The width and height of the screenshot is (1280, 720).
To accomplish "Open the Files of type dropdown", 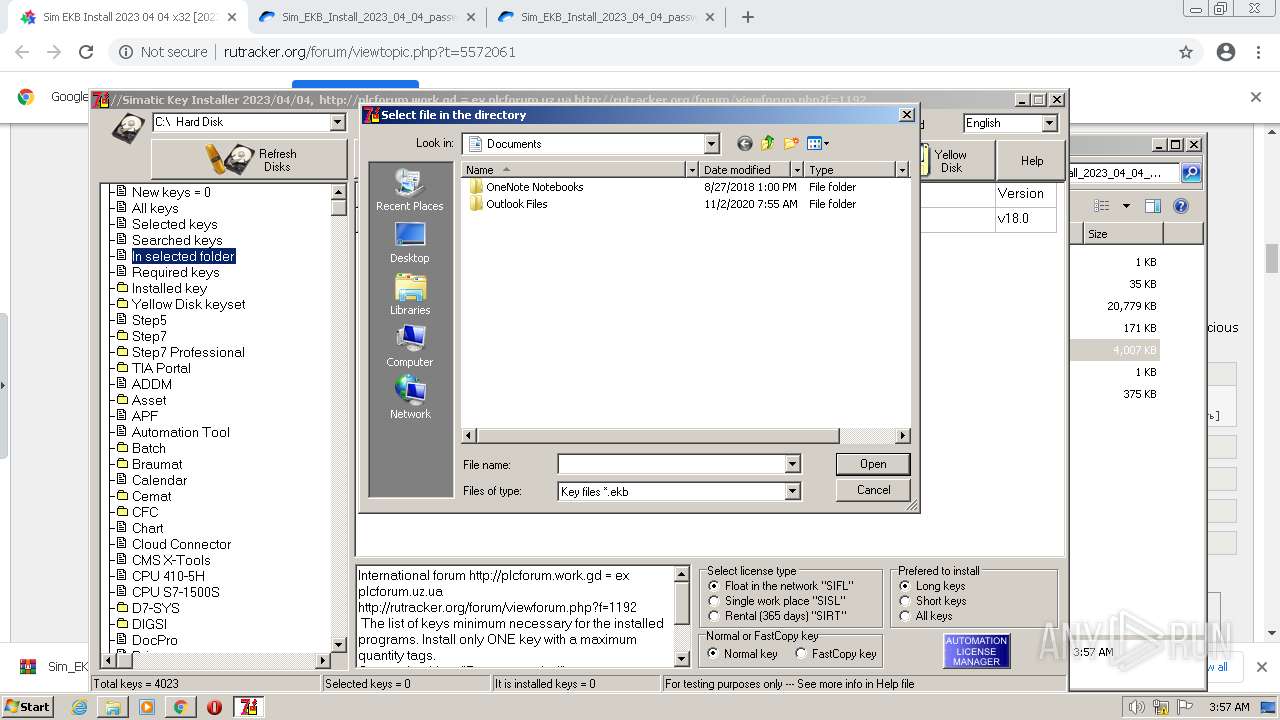I will point(792,491).
